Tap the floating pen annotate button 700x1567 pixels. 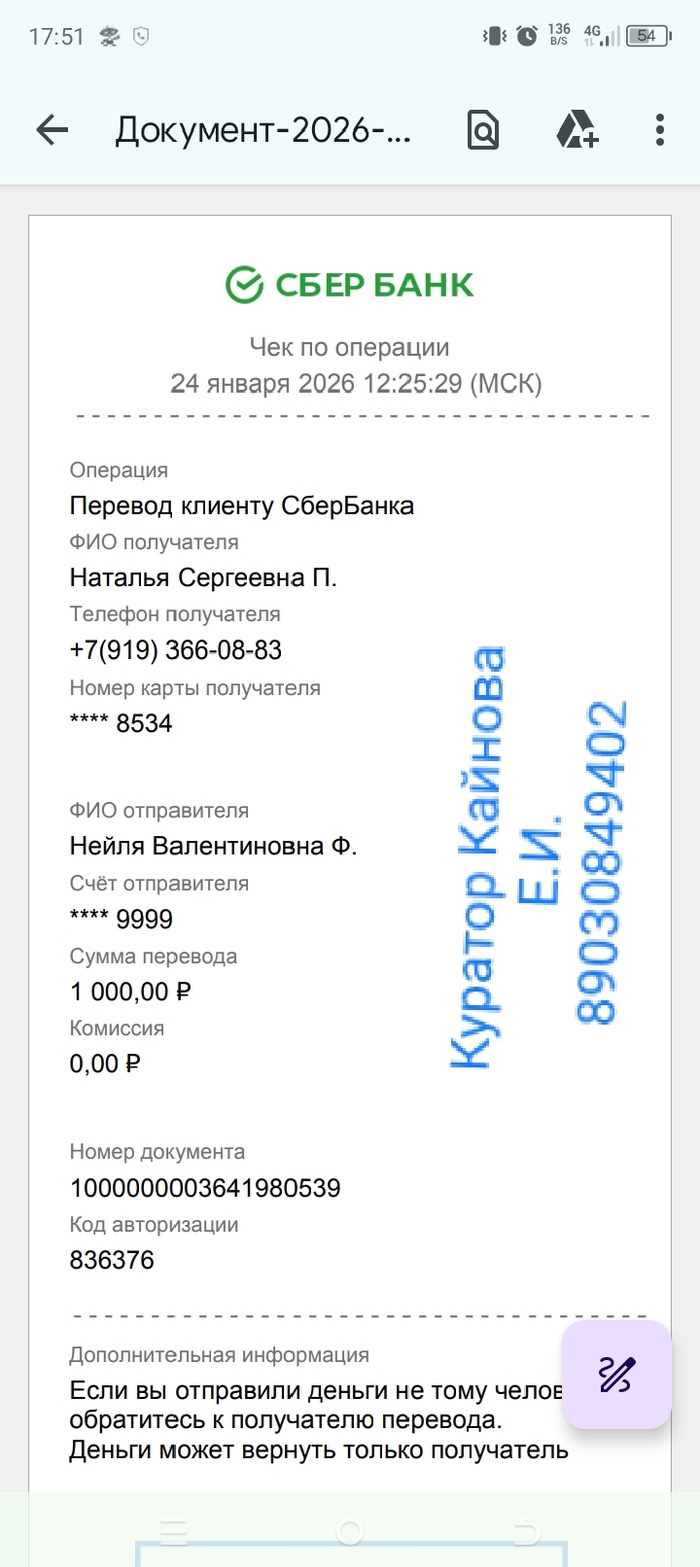pos(616,1374)
